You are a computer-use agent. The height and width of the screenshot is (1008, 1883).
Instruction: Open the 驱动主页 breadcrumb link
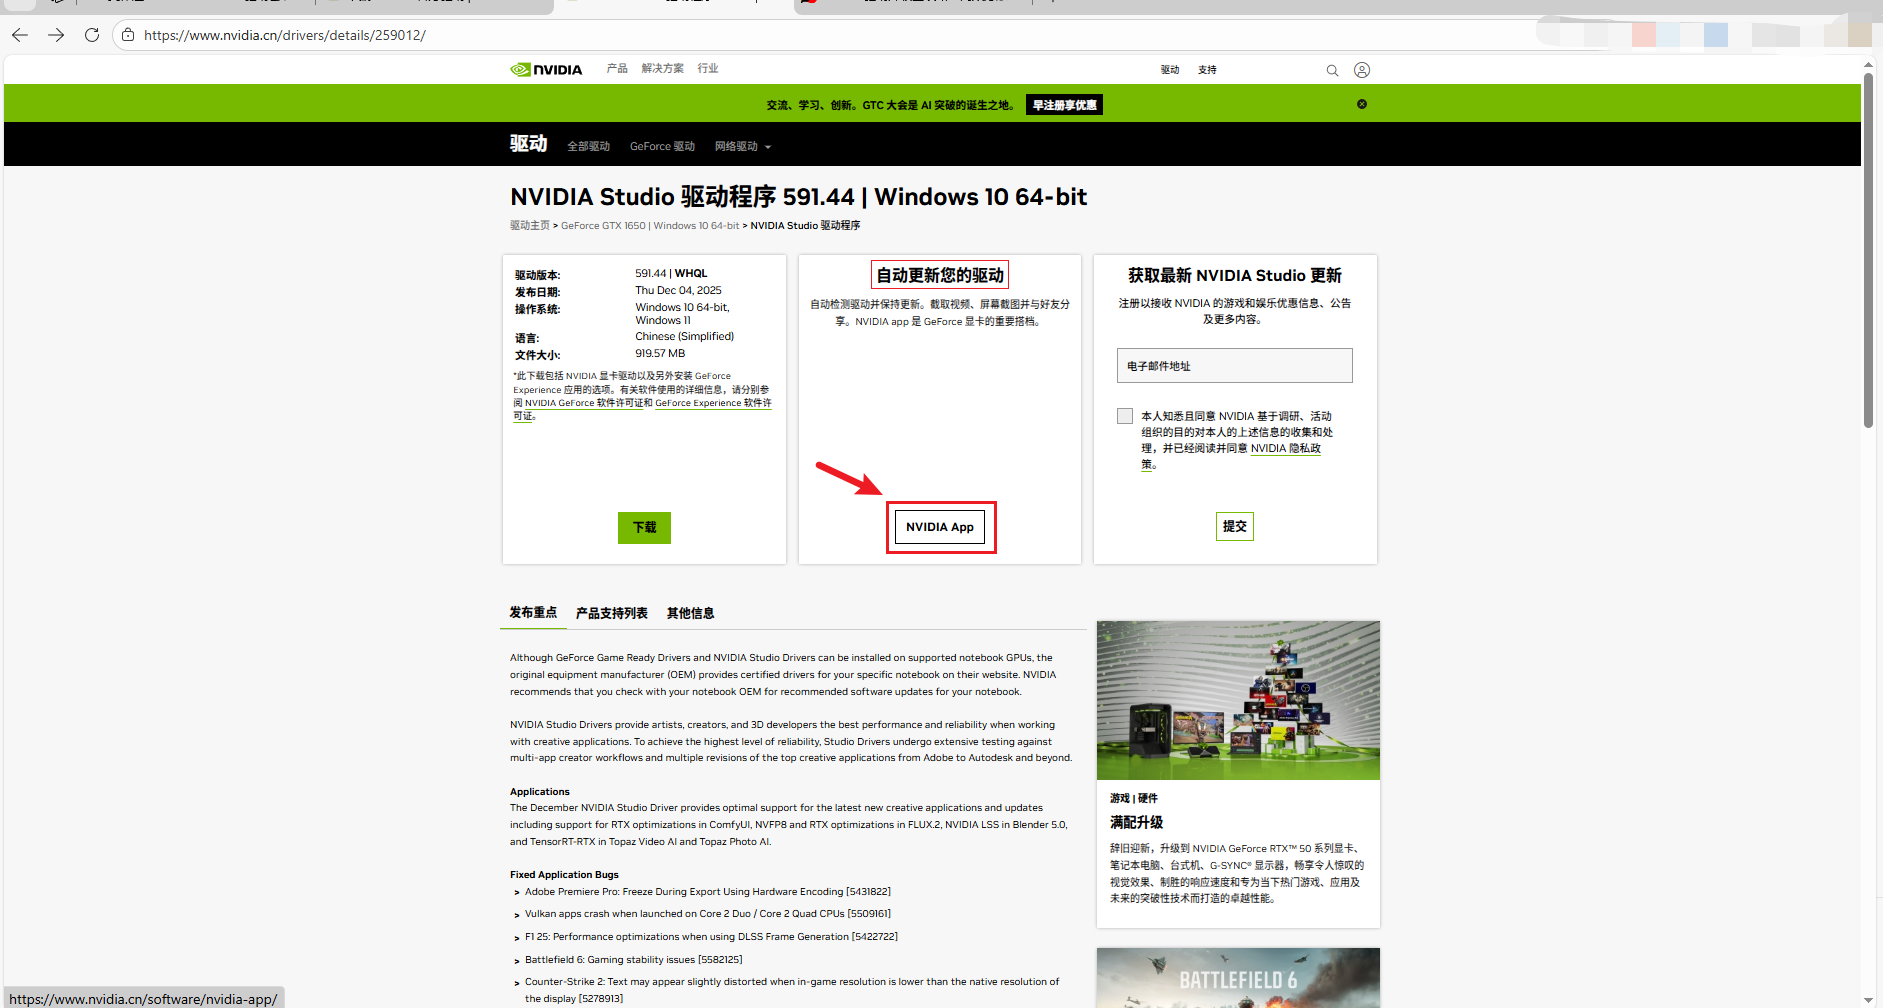tap(530, 225)
